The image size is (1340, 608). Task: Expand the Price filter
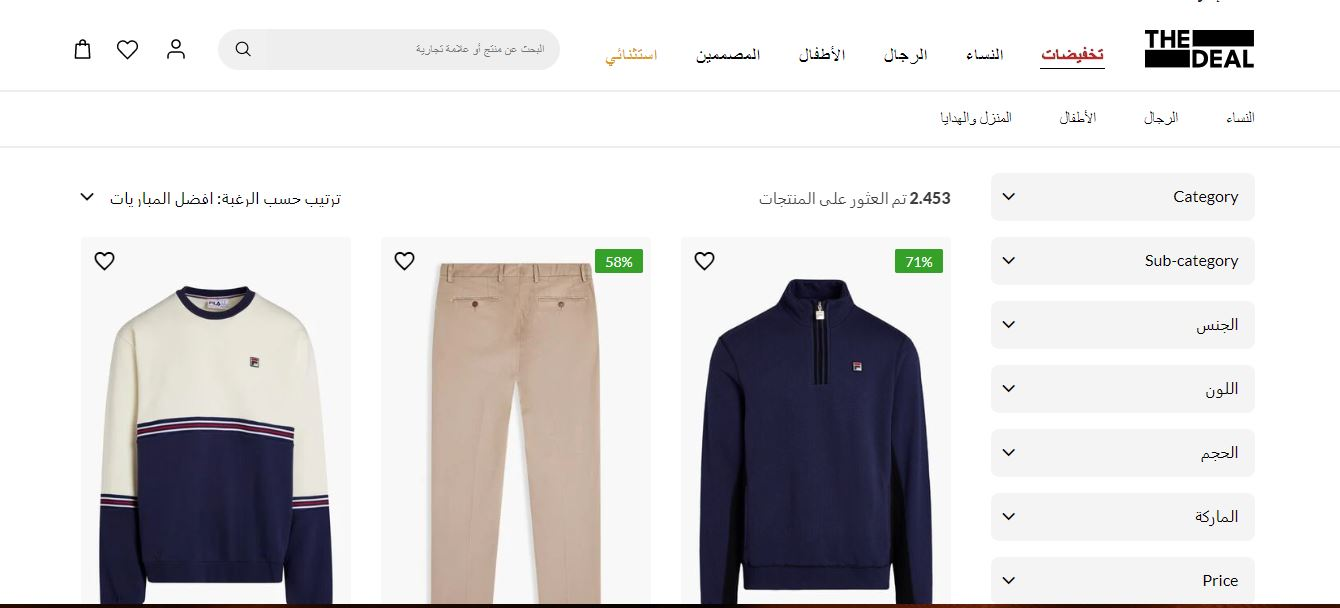pos(1122,581)
